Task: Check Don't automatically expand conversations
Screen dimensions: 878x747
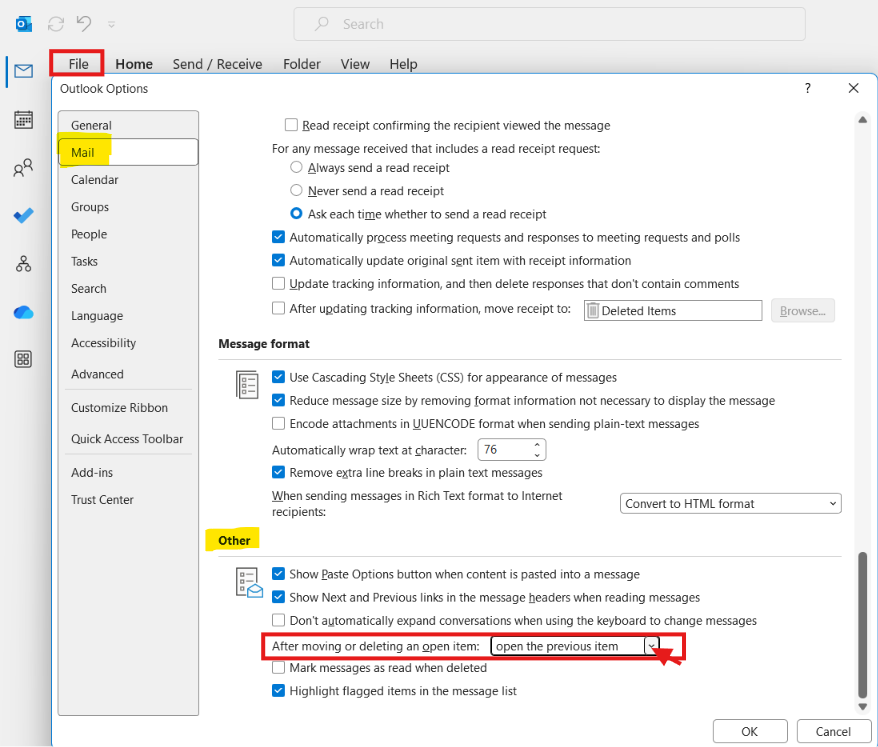Action: [278, 620]
